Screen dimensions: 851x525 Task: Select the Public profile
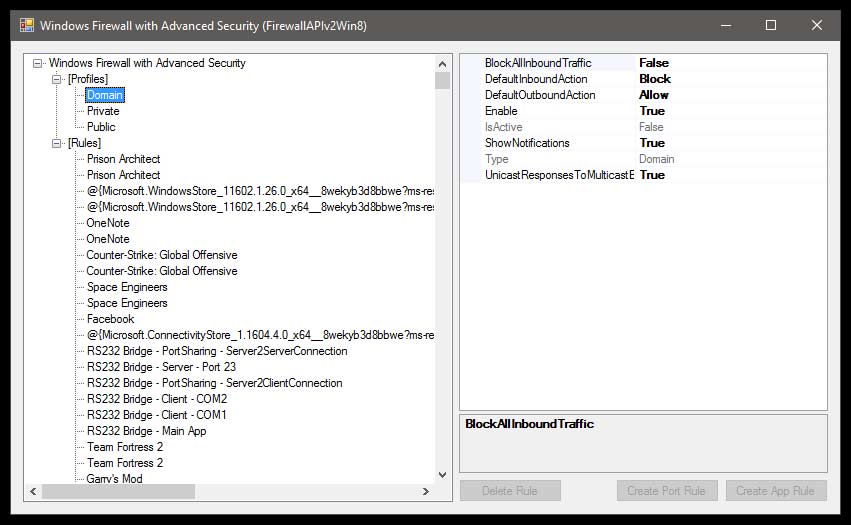101,127
